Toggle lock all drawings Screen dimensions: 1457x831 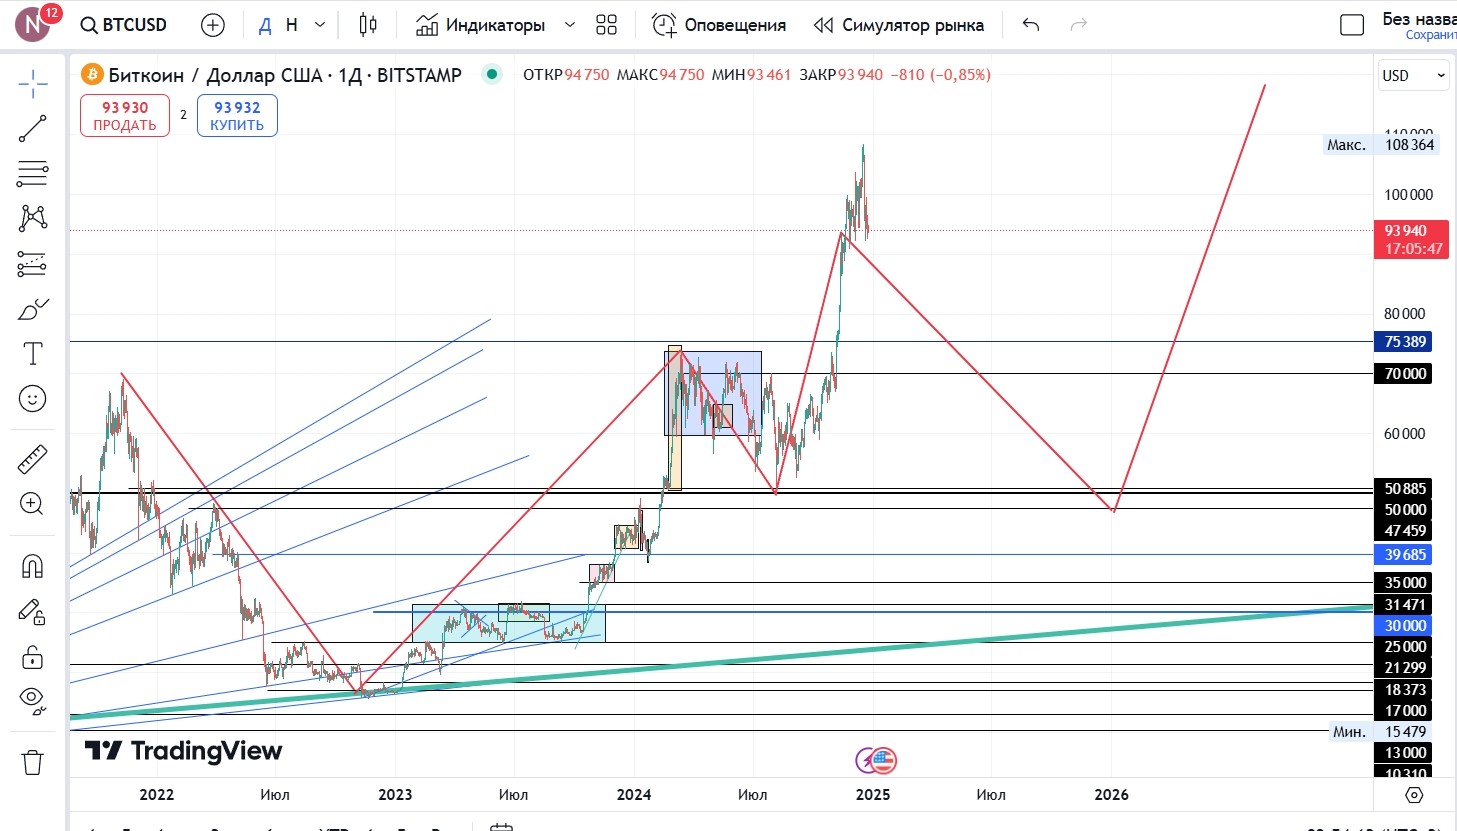pyautogui.click(x=33, y=657)
